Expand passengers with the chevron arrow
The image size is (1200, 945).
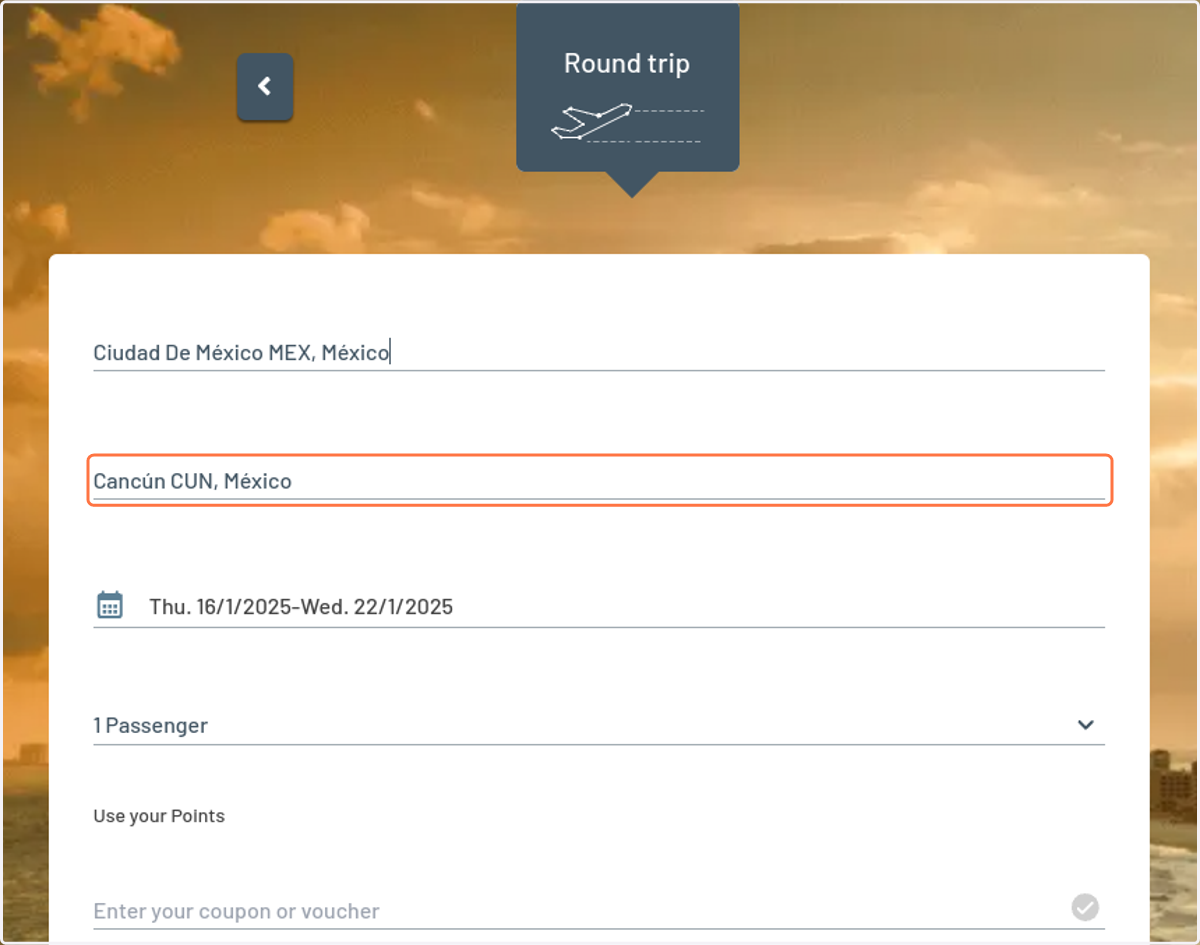tap(1086, 725)
